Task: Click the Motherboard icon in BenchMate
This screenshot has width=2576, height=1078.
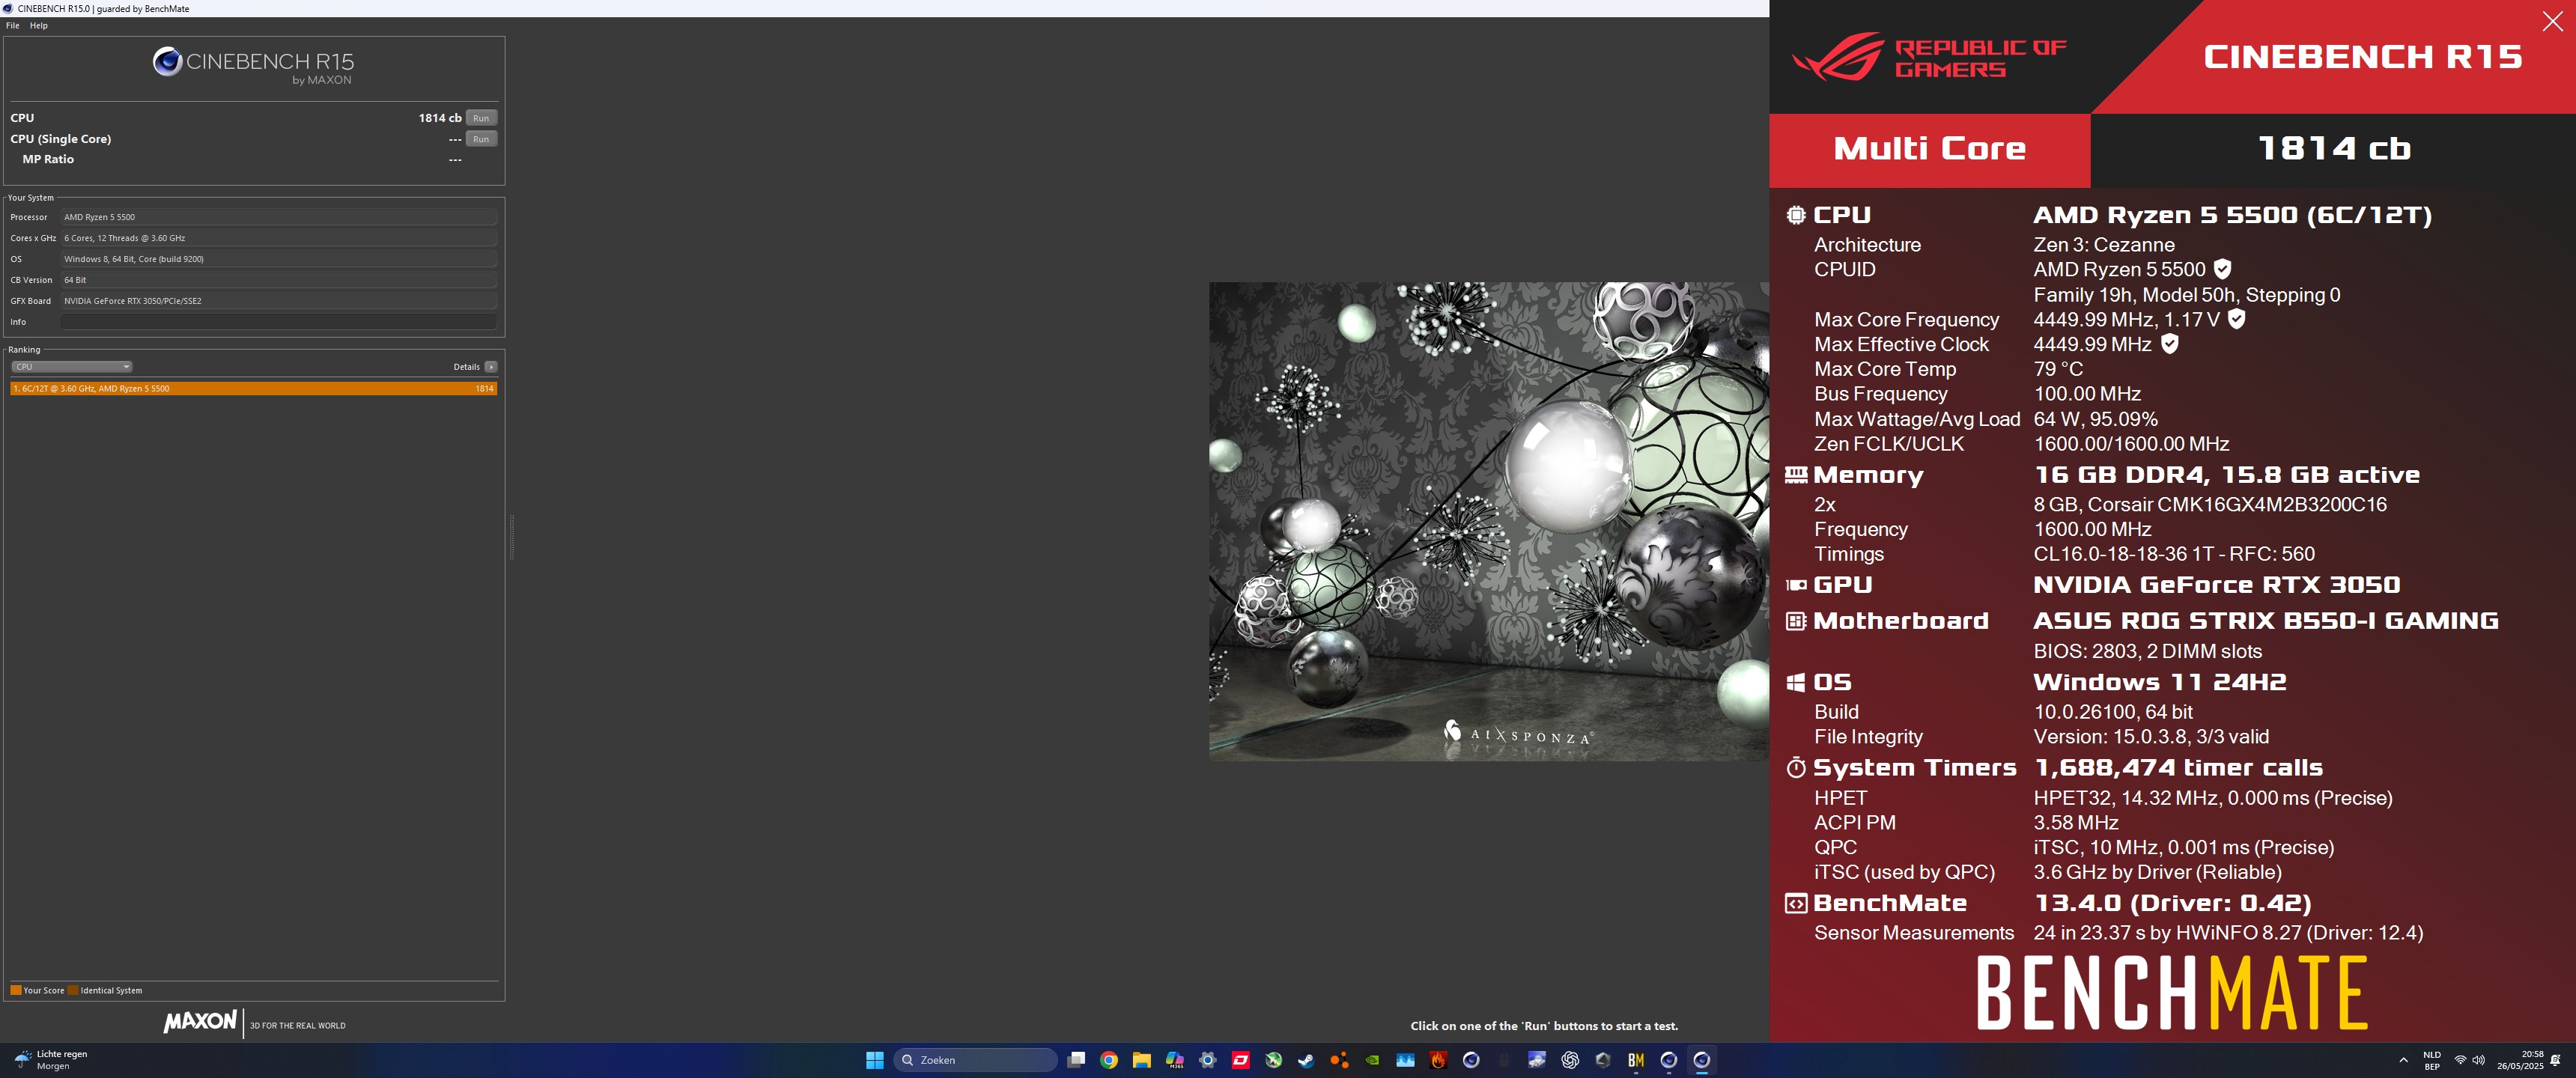Action: tap(1796, 621)
